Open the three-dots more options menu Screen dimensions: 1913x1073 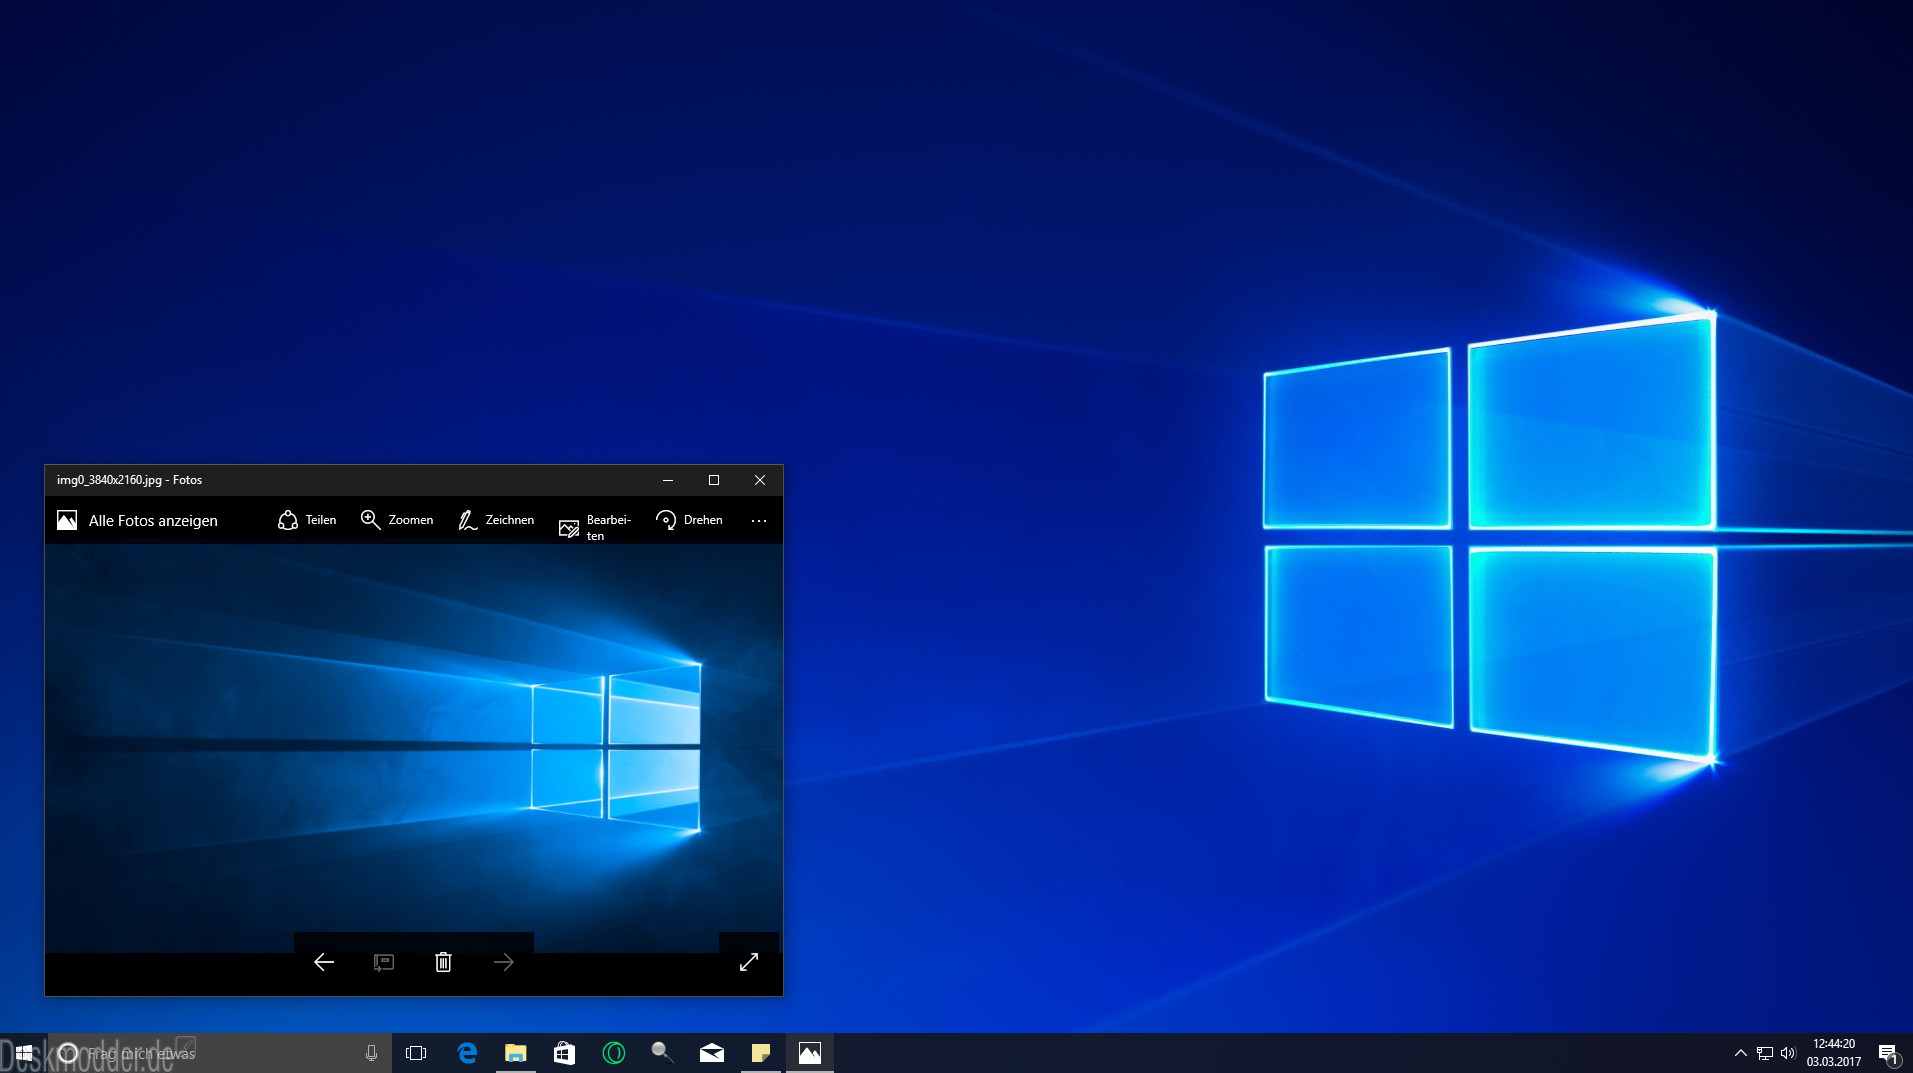(759, 520)
